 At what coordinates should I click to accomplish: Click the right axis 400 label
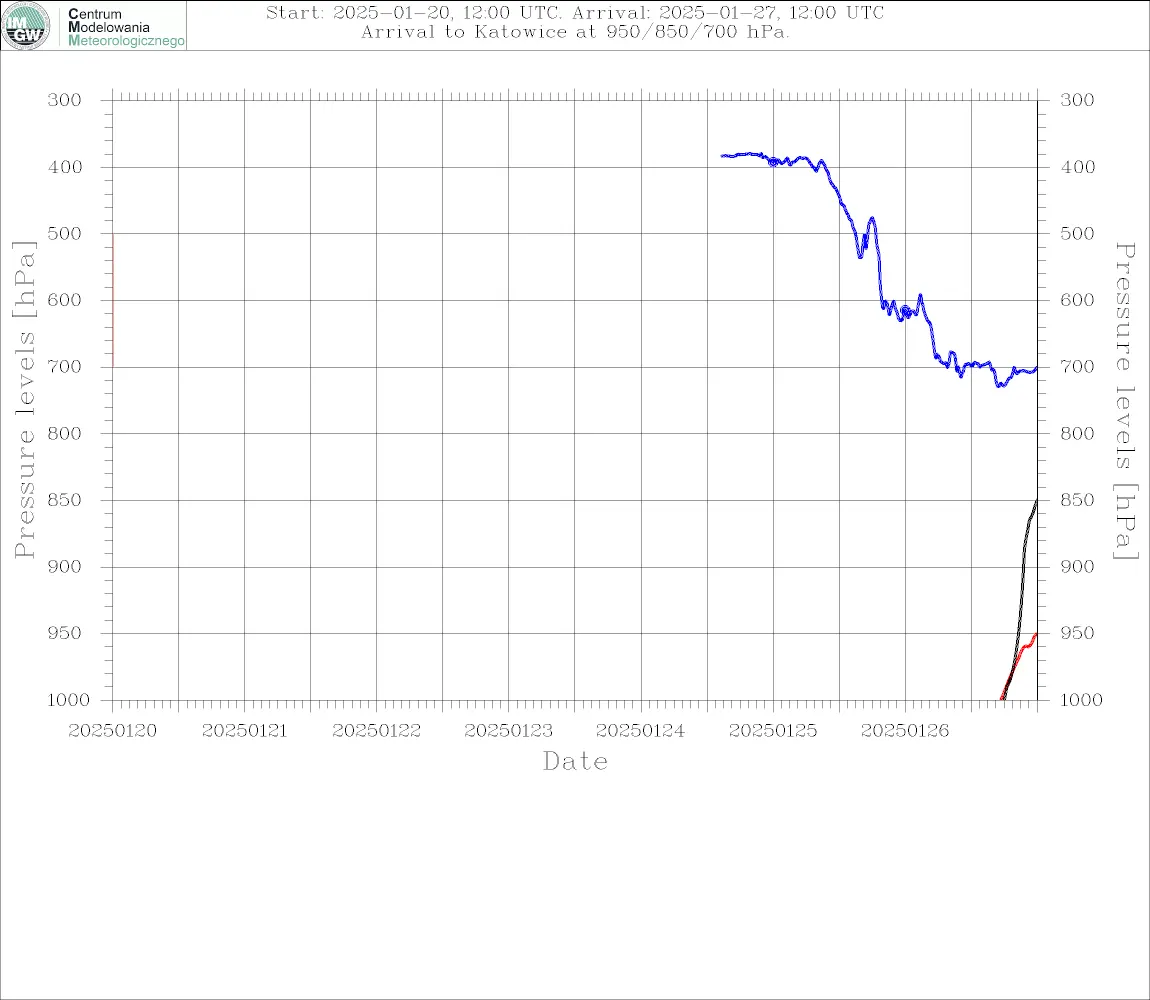coord(1077,167)
